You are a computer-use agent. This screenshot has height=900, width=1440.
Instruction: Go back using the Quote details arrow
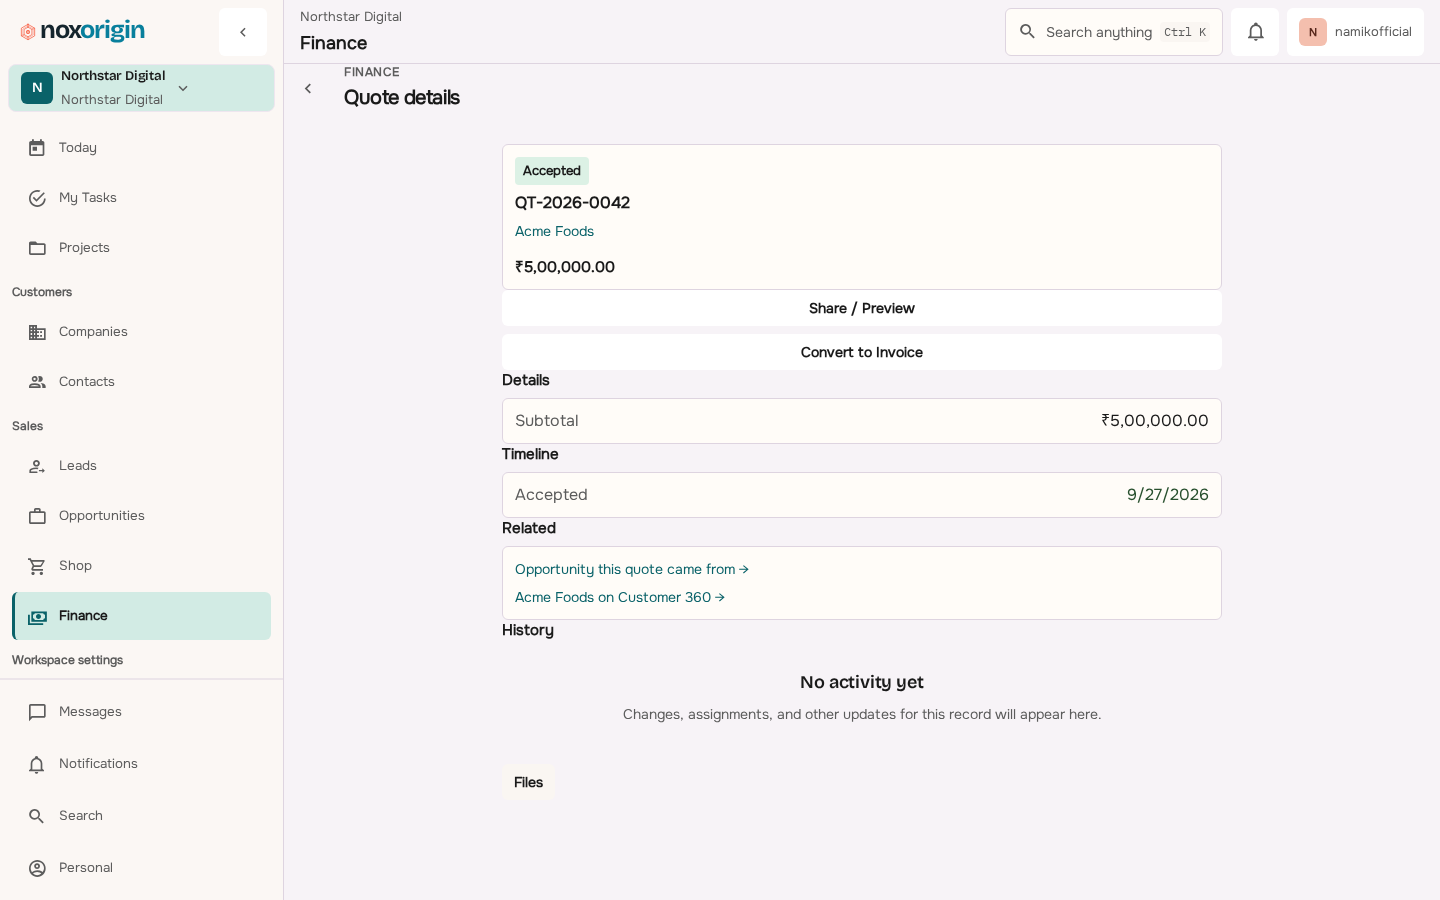point(308,89)
